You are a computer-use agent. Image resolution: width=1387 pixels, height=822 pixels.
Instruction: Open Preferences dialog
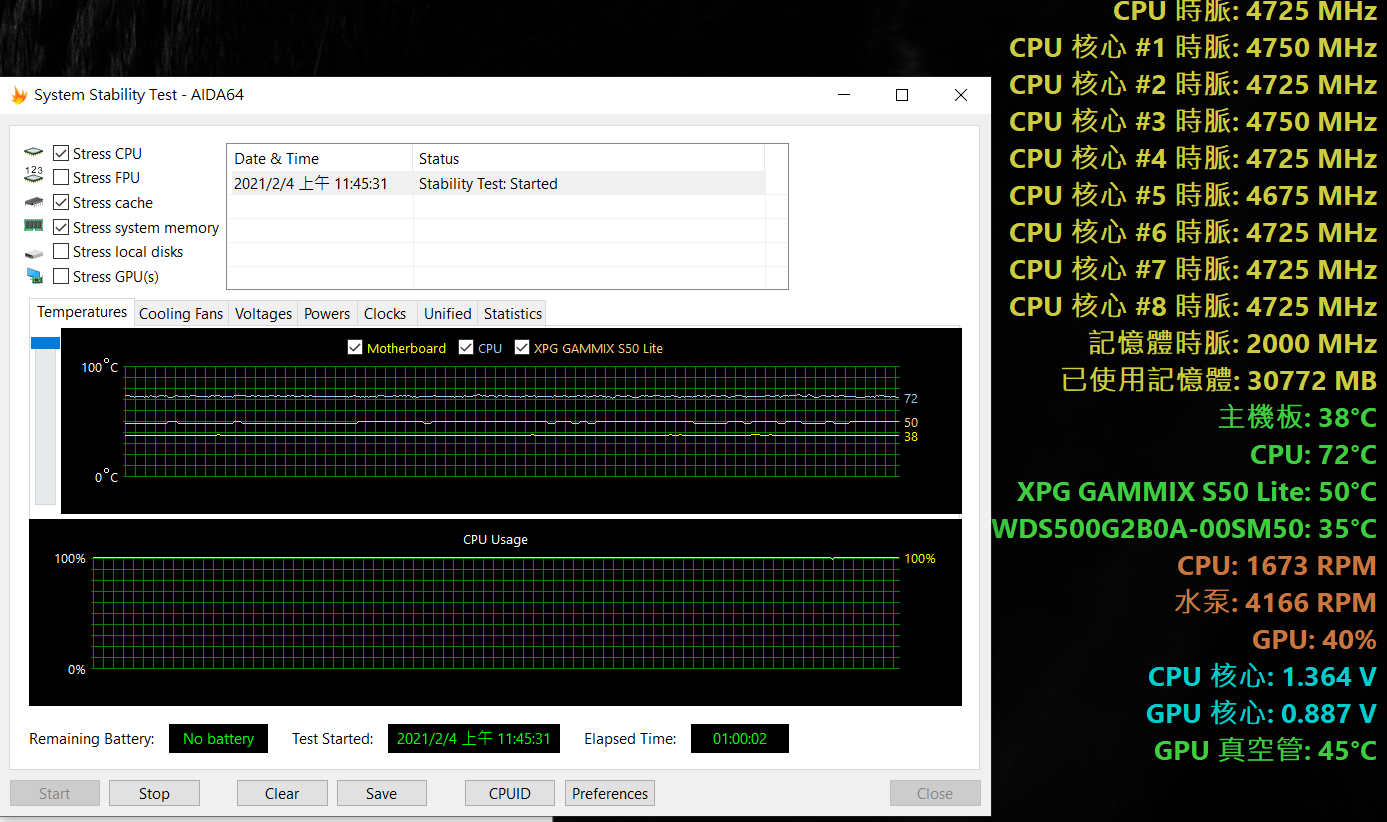point(610,793)
